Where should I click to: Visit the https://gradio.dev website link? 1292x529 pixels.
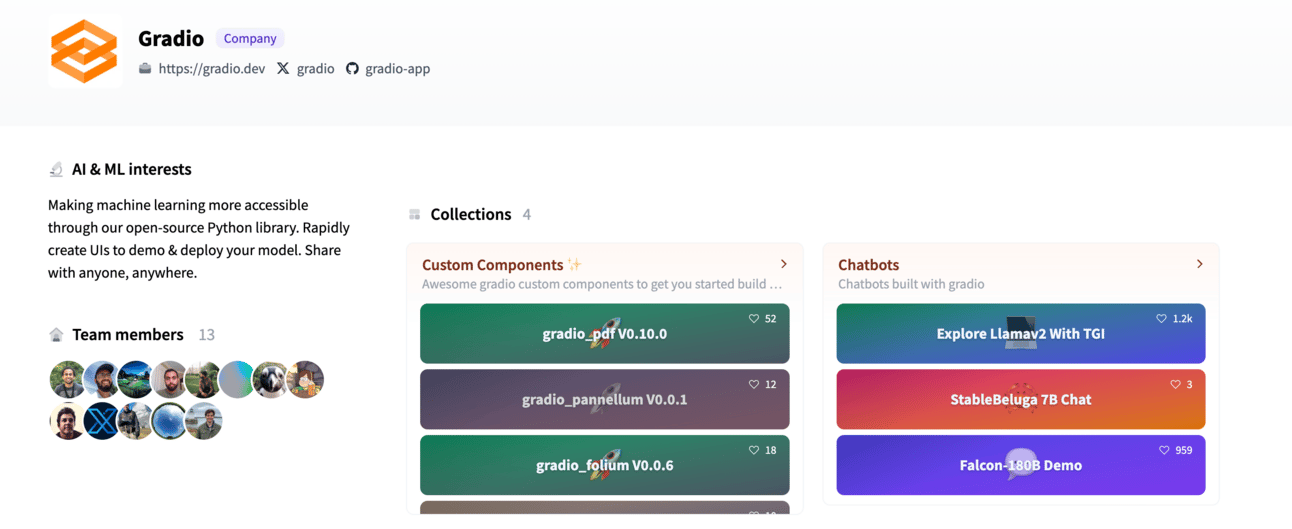[x=211, y=69]
